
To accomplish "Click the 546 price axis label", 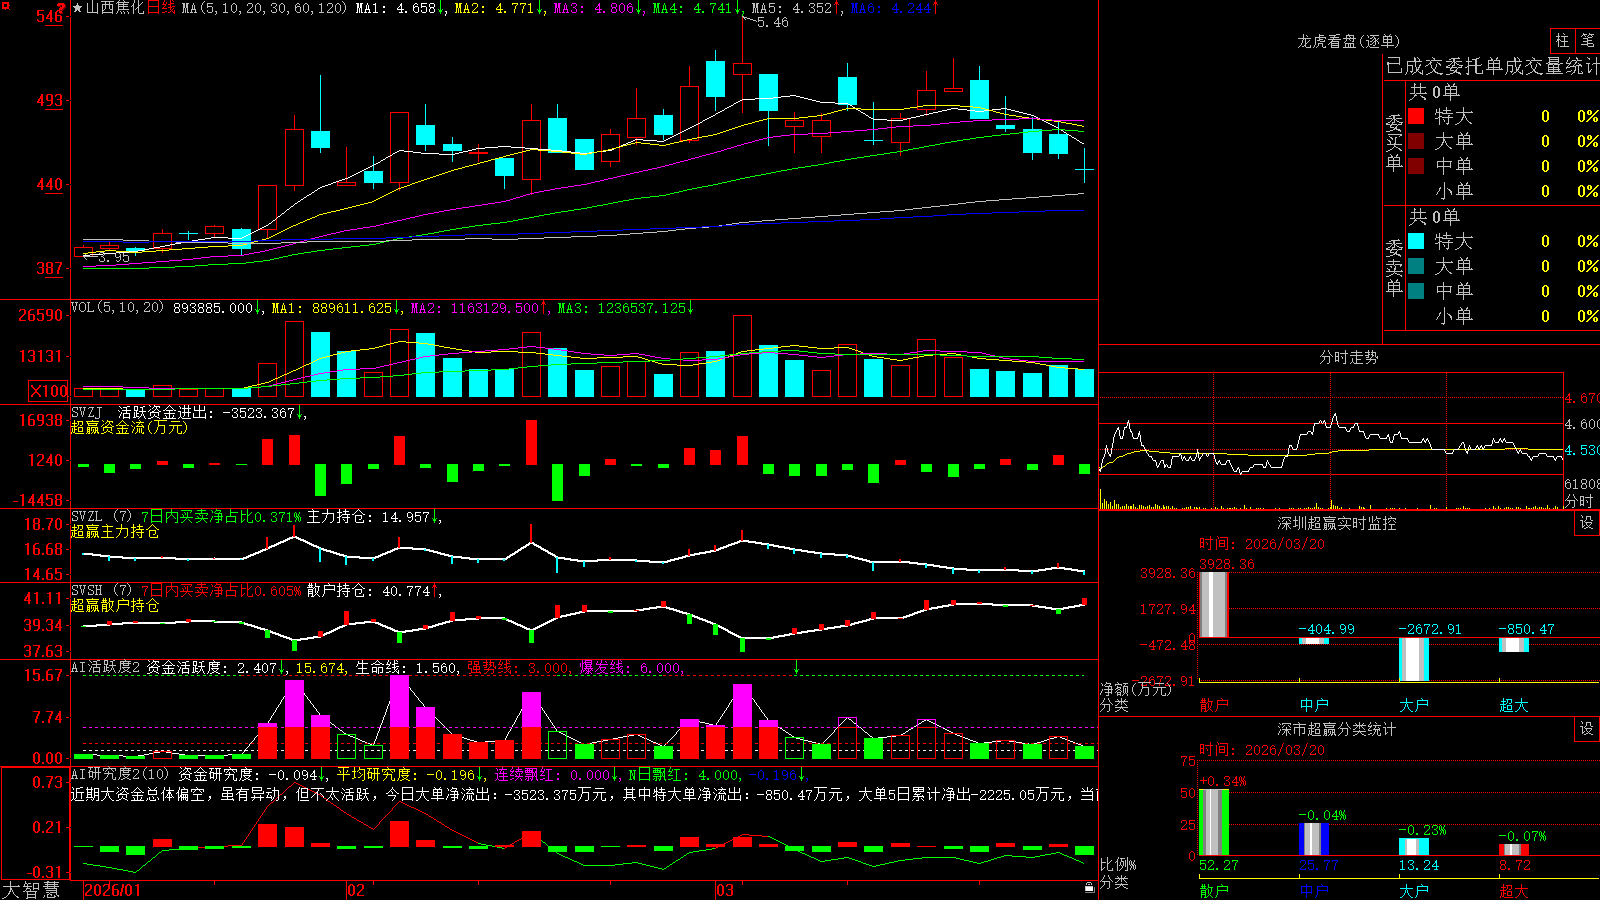I will point(50,17).
